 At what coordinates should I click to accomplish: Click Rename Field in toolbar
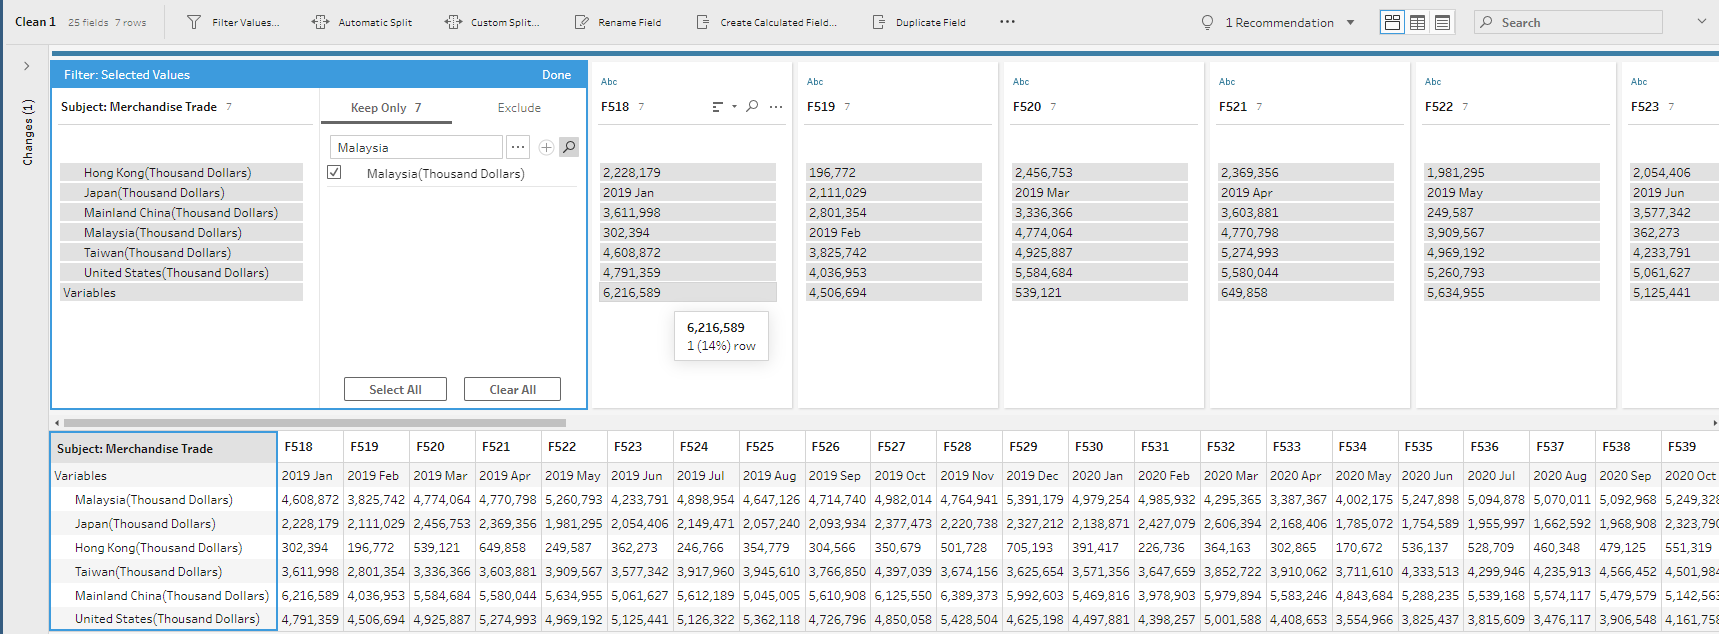(x=617, y=22)
